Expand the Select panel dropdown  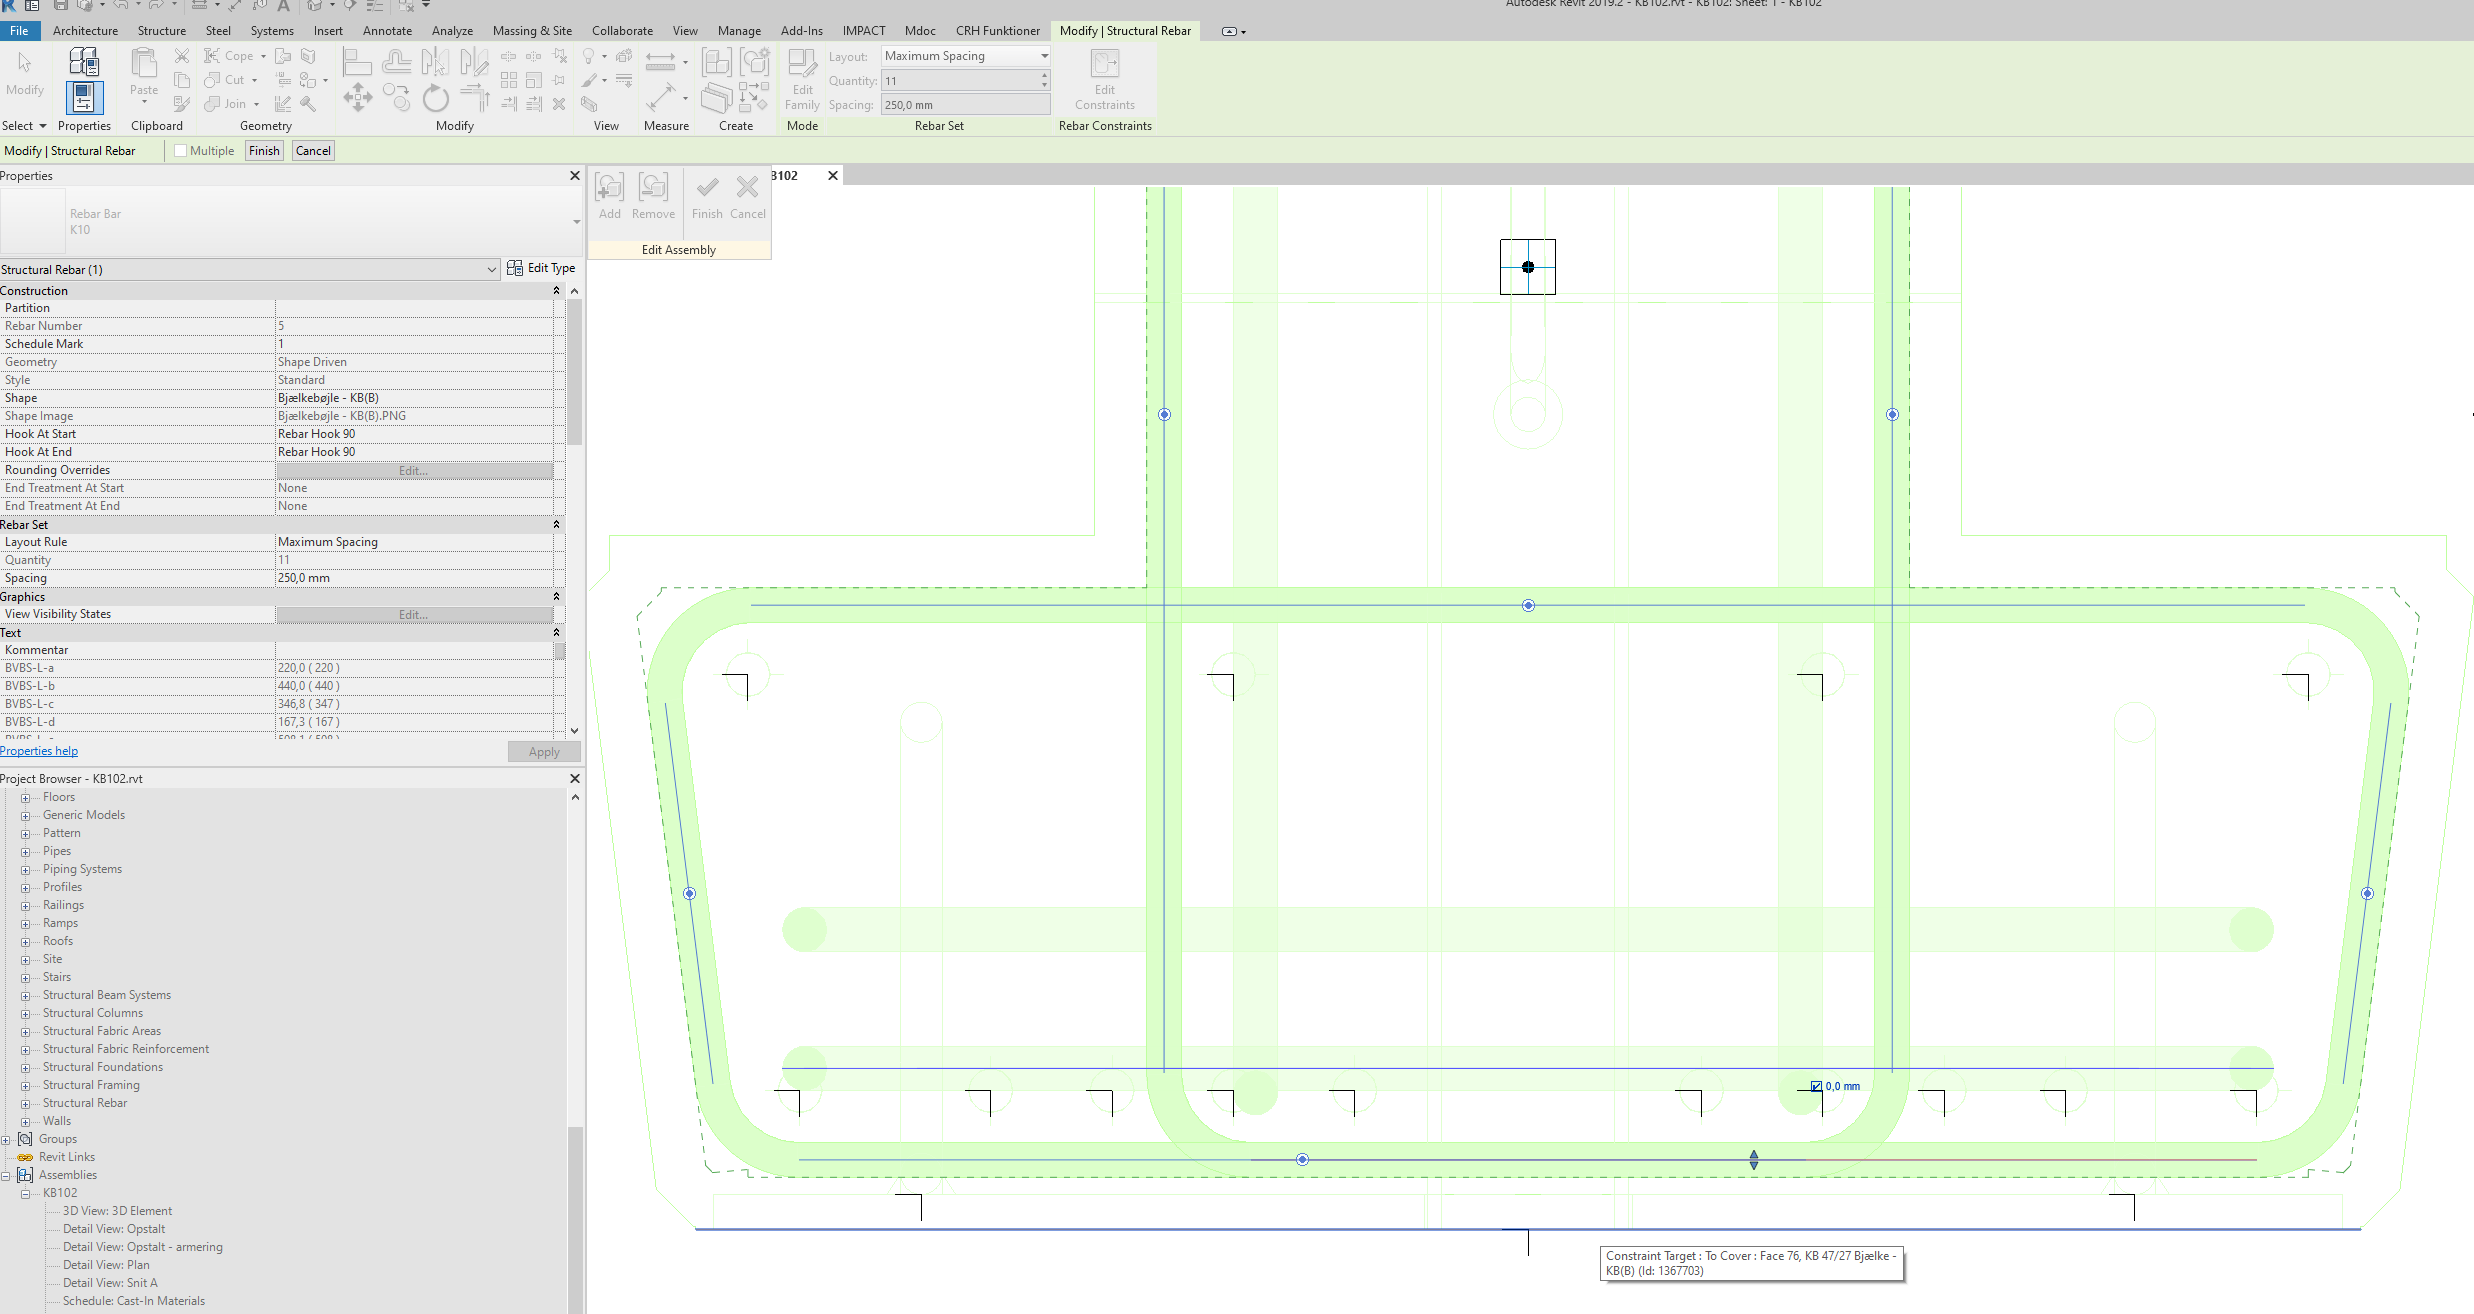point(24,126)
